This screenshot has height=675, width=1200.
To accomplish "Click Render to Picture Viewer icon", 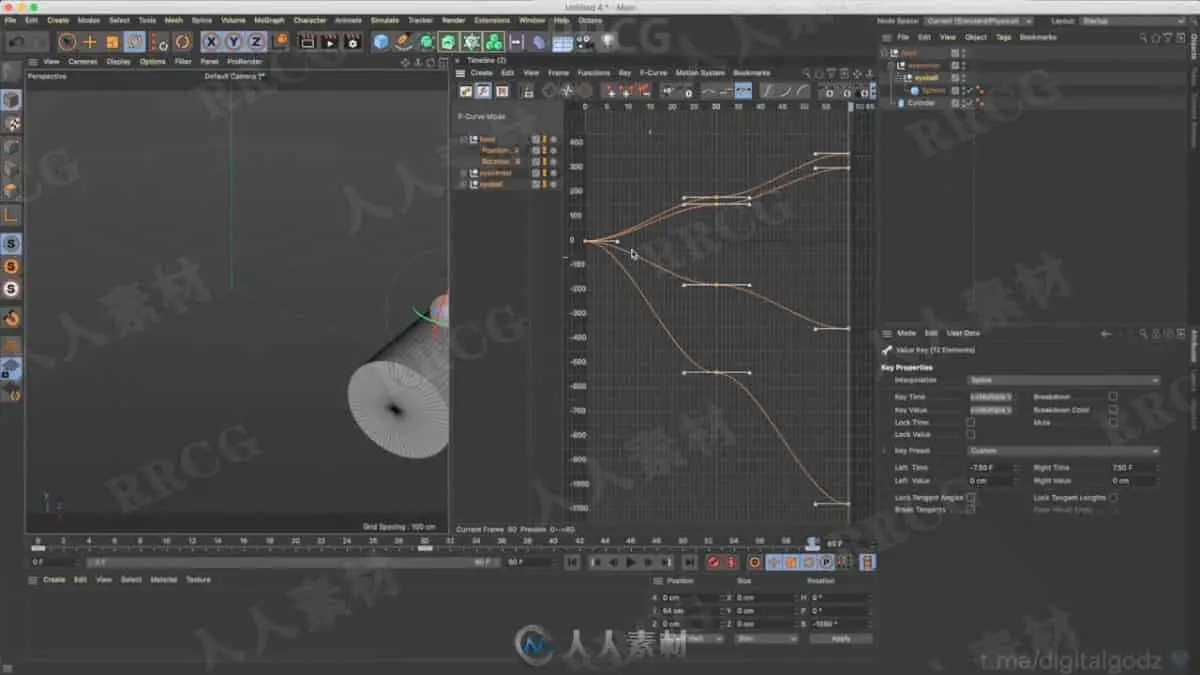I will click(x=330, y=42).
